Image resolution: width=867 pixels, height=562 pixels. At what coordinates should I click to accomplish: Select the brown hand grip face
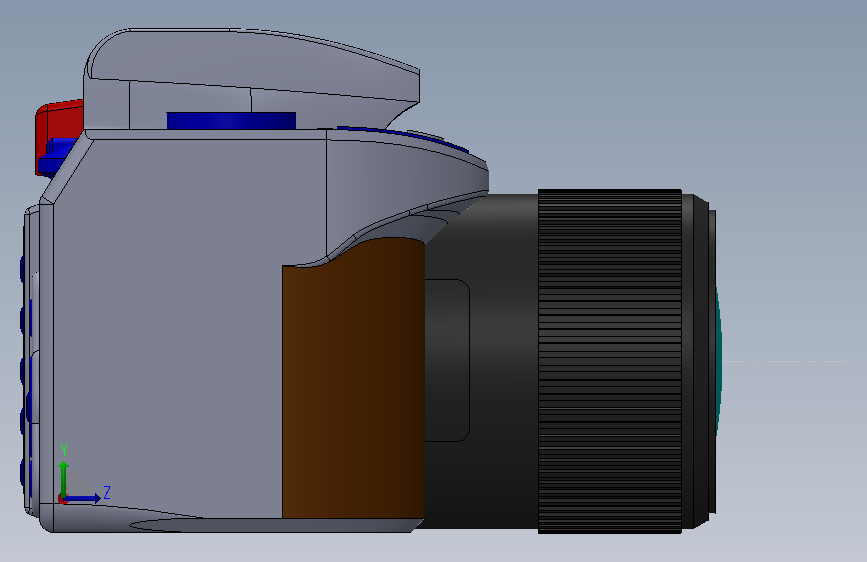353,378
